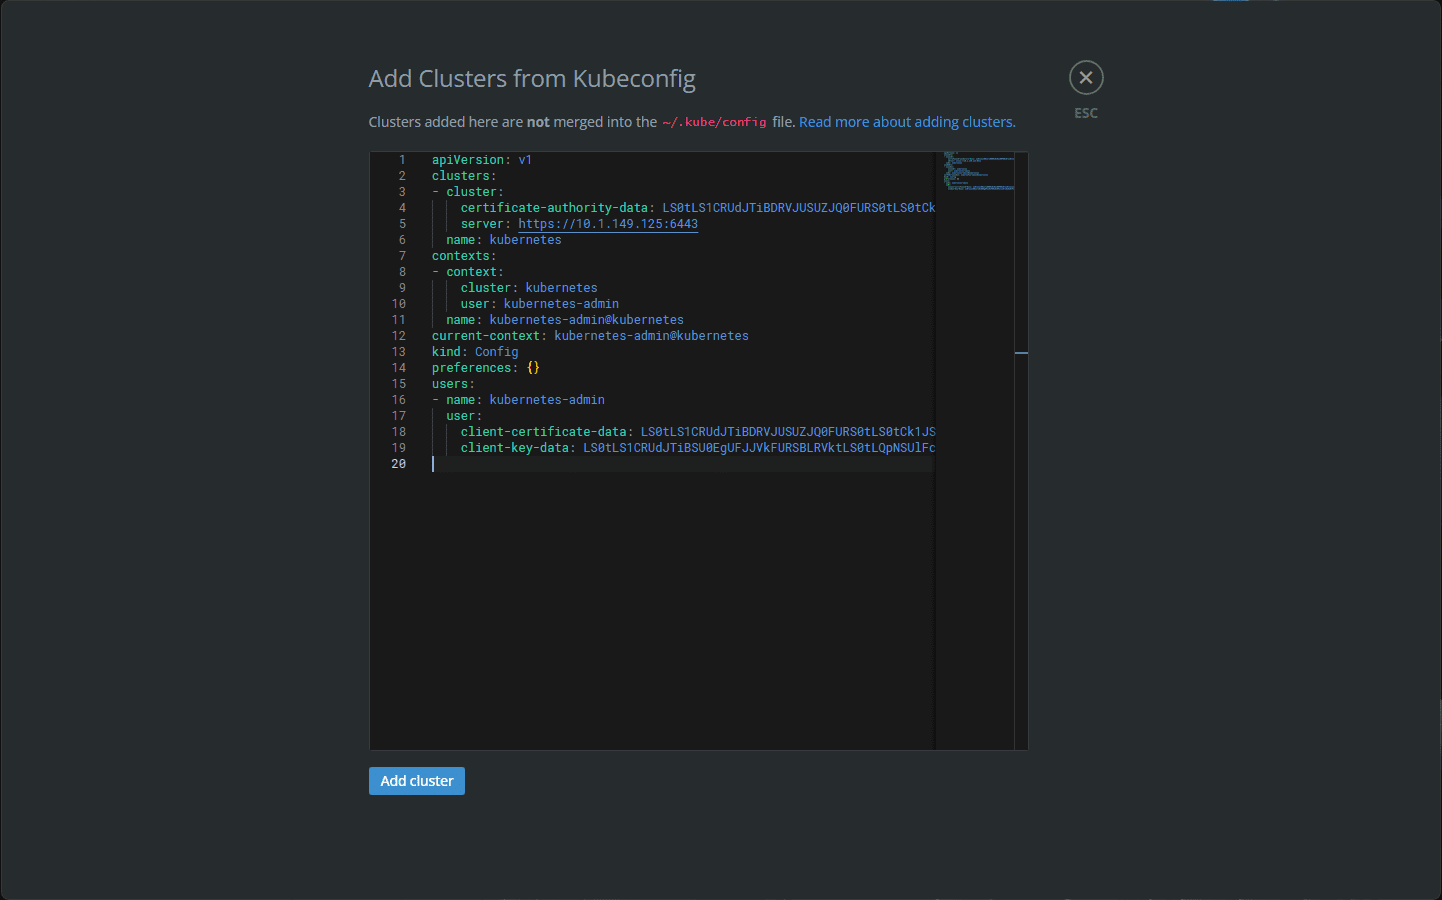Click the current-context key on line 12
Viewport: 1442px width, 900px height.
pos(485,336)
